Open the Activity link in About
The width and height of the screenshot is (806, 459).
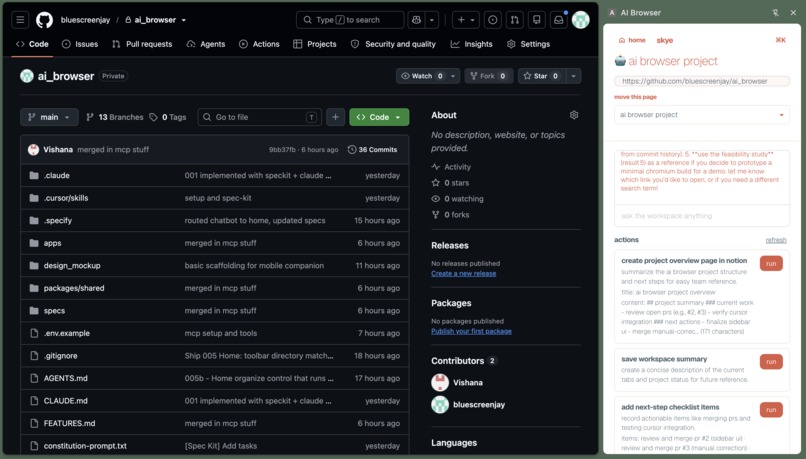[x=457, y=167]
